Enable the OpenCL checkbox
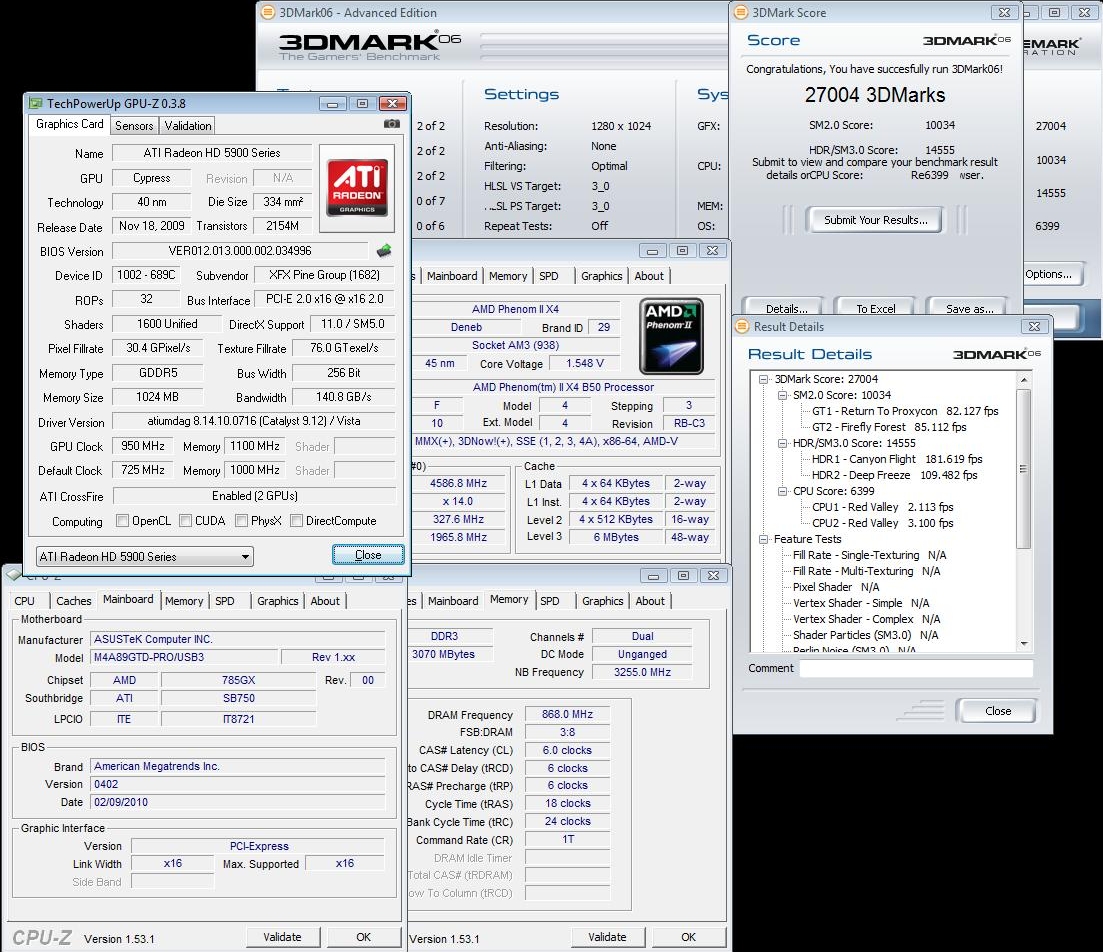 click(122, 521)
